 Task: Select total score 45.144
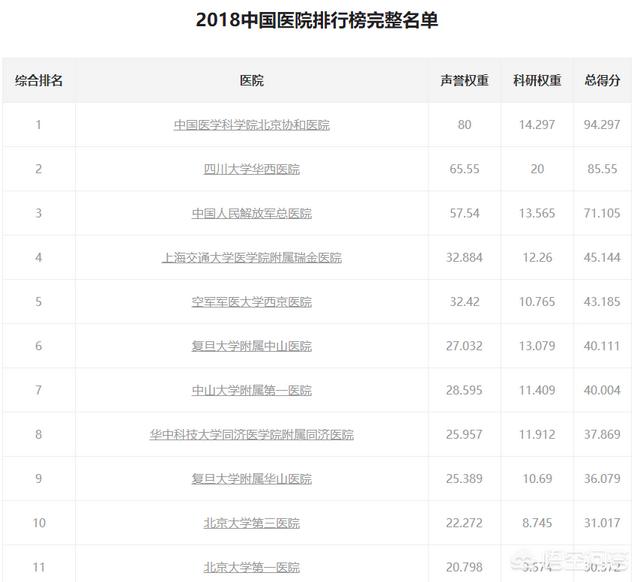click(x=602, y=258)
